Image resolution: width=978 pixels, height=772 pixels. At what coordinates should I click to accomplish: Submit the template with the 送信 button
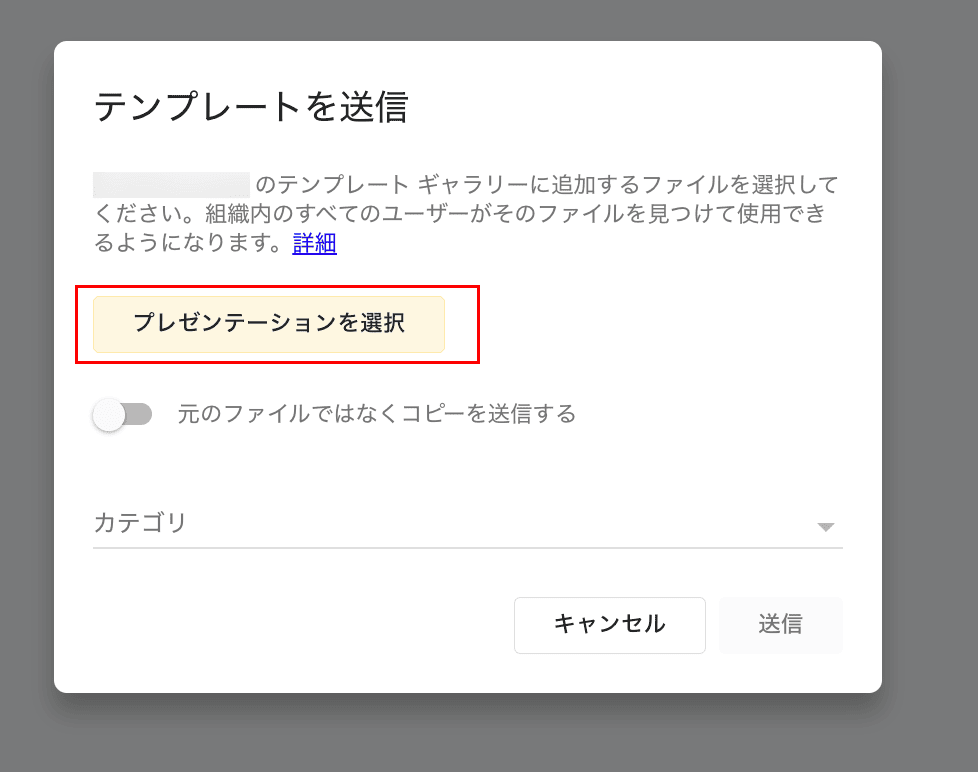pyautogui.click(x=780, y=625)
